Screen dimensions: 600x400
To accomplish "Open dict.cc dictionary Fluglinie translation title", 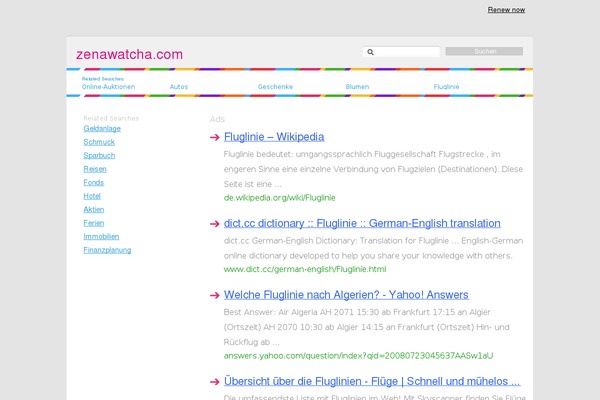I will coord(362,224).
